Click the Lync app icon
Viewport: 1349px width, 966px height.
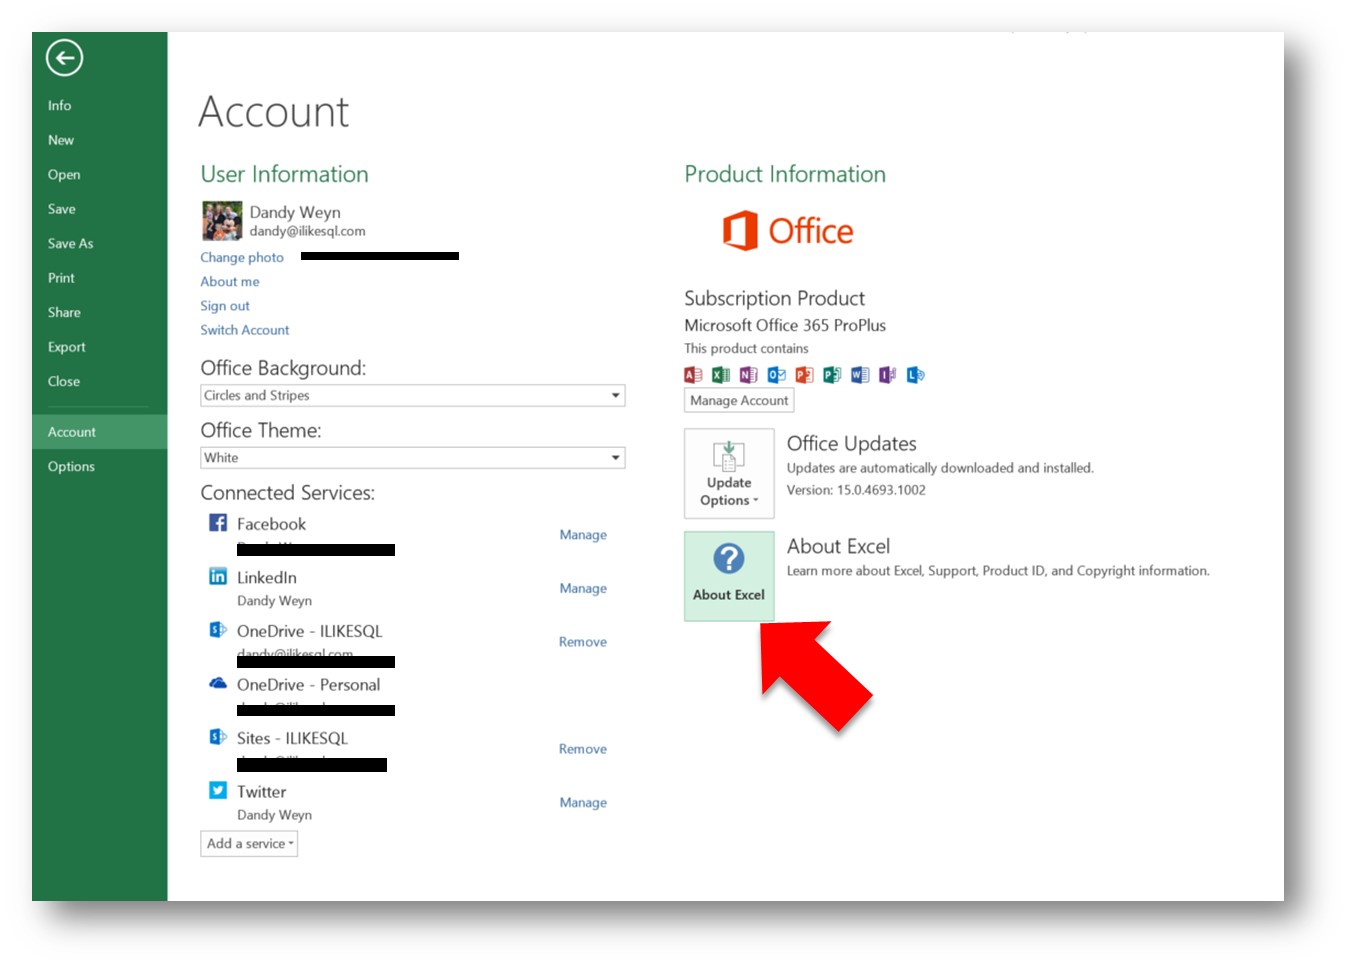tap(915, 375)
